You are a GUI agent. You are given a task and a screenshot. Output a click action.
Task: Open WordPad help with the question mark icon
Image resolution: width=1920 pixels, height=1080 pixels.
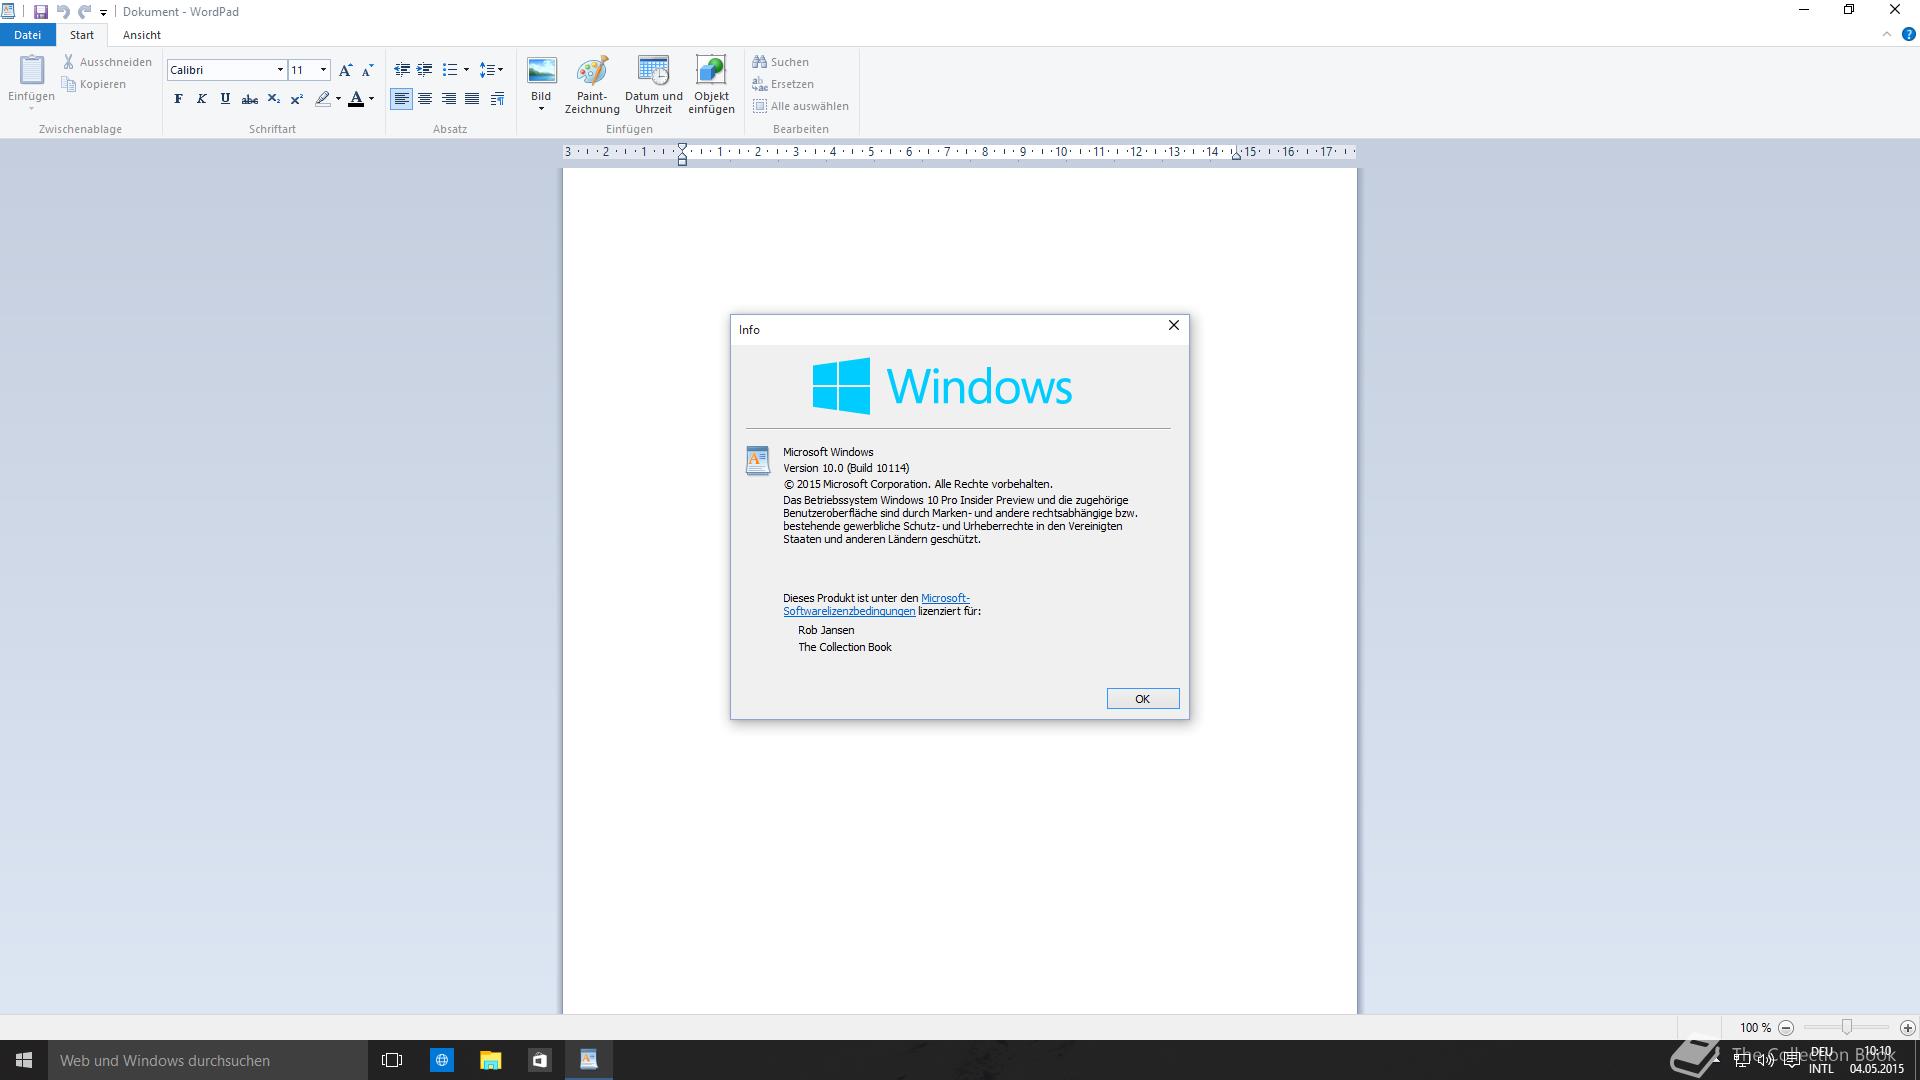[x=1908, y=34]
